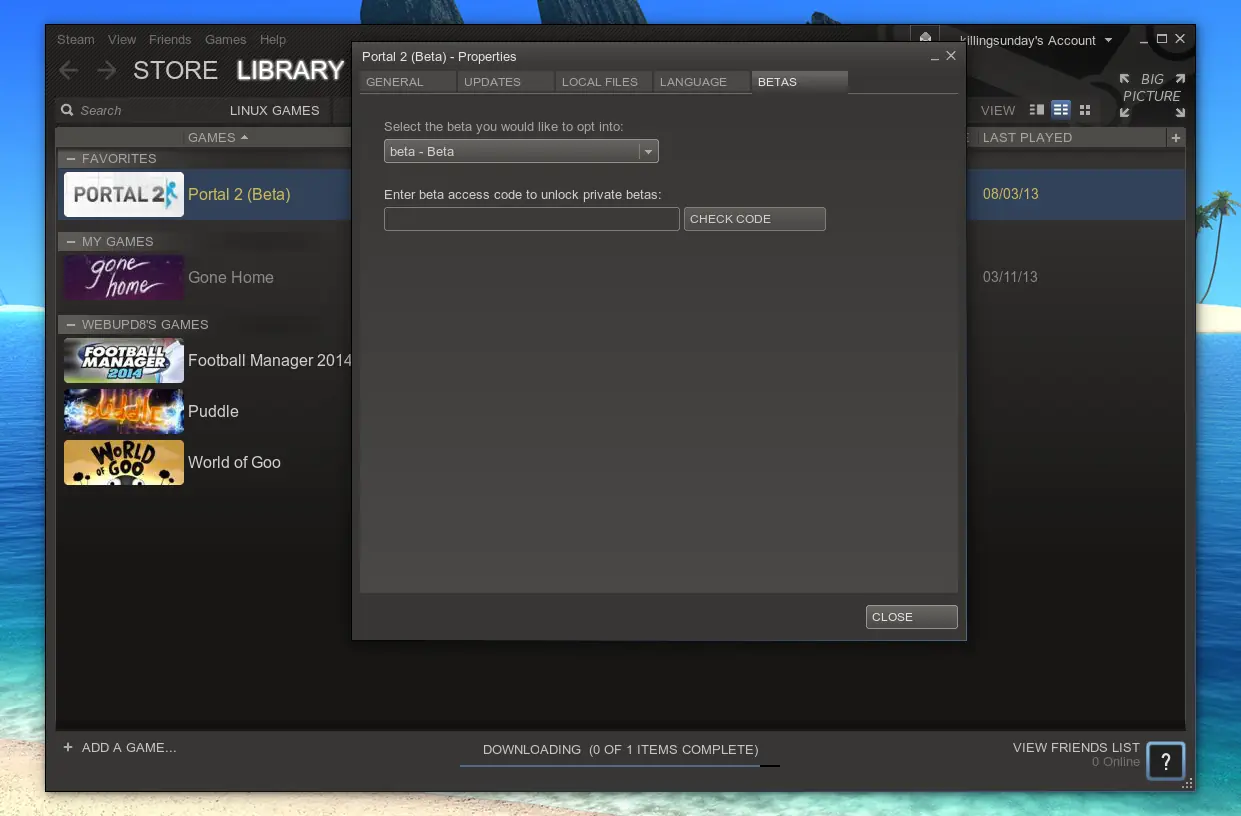Add a column with plus icon

pos(1176,138)
